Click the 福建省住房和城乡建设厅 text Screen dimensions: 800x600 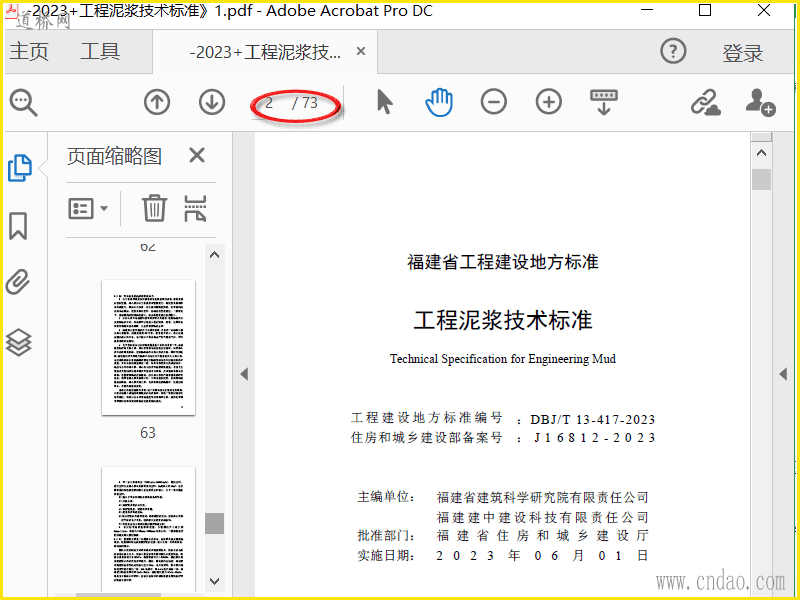pyautogui.click(x=542, y=536)
